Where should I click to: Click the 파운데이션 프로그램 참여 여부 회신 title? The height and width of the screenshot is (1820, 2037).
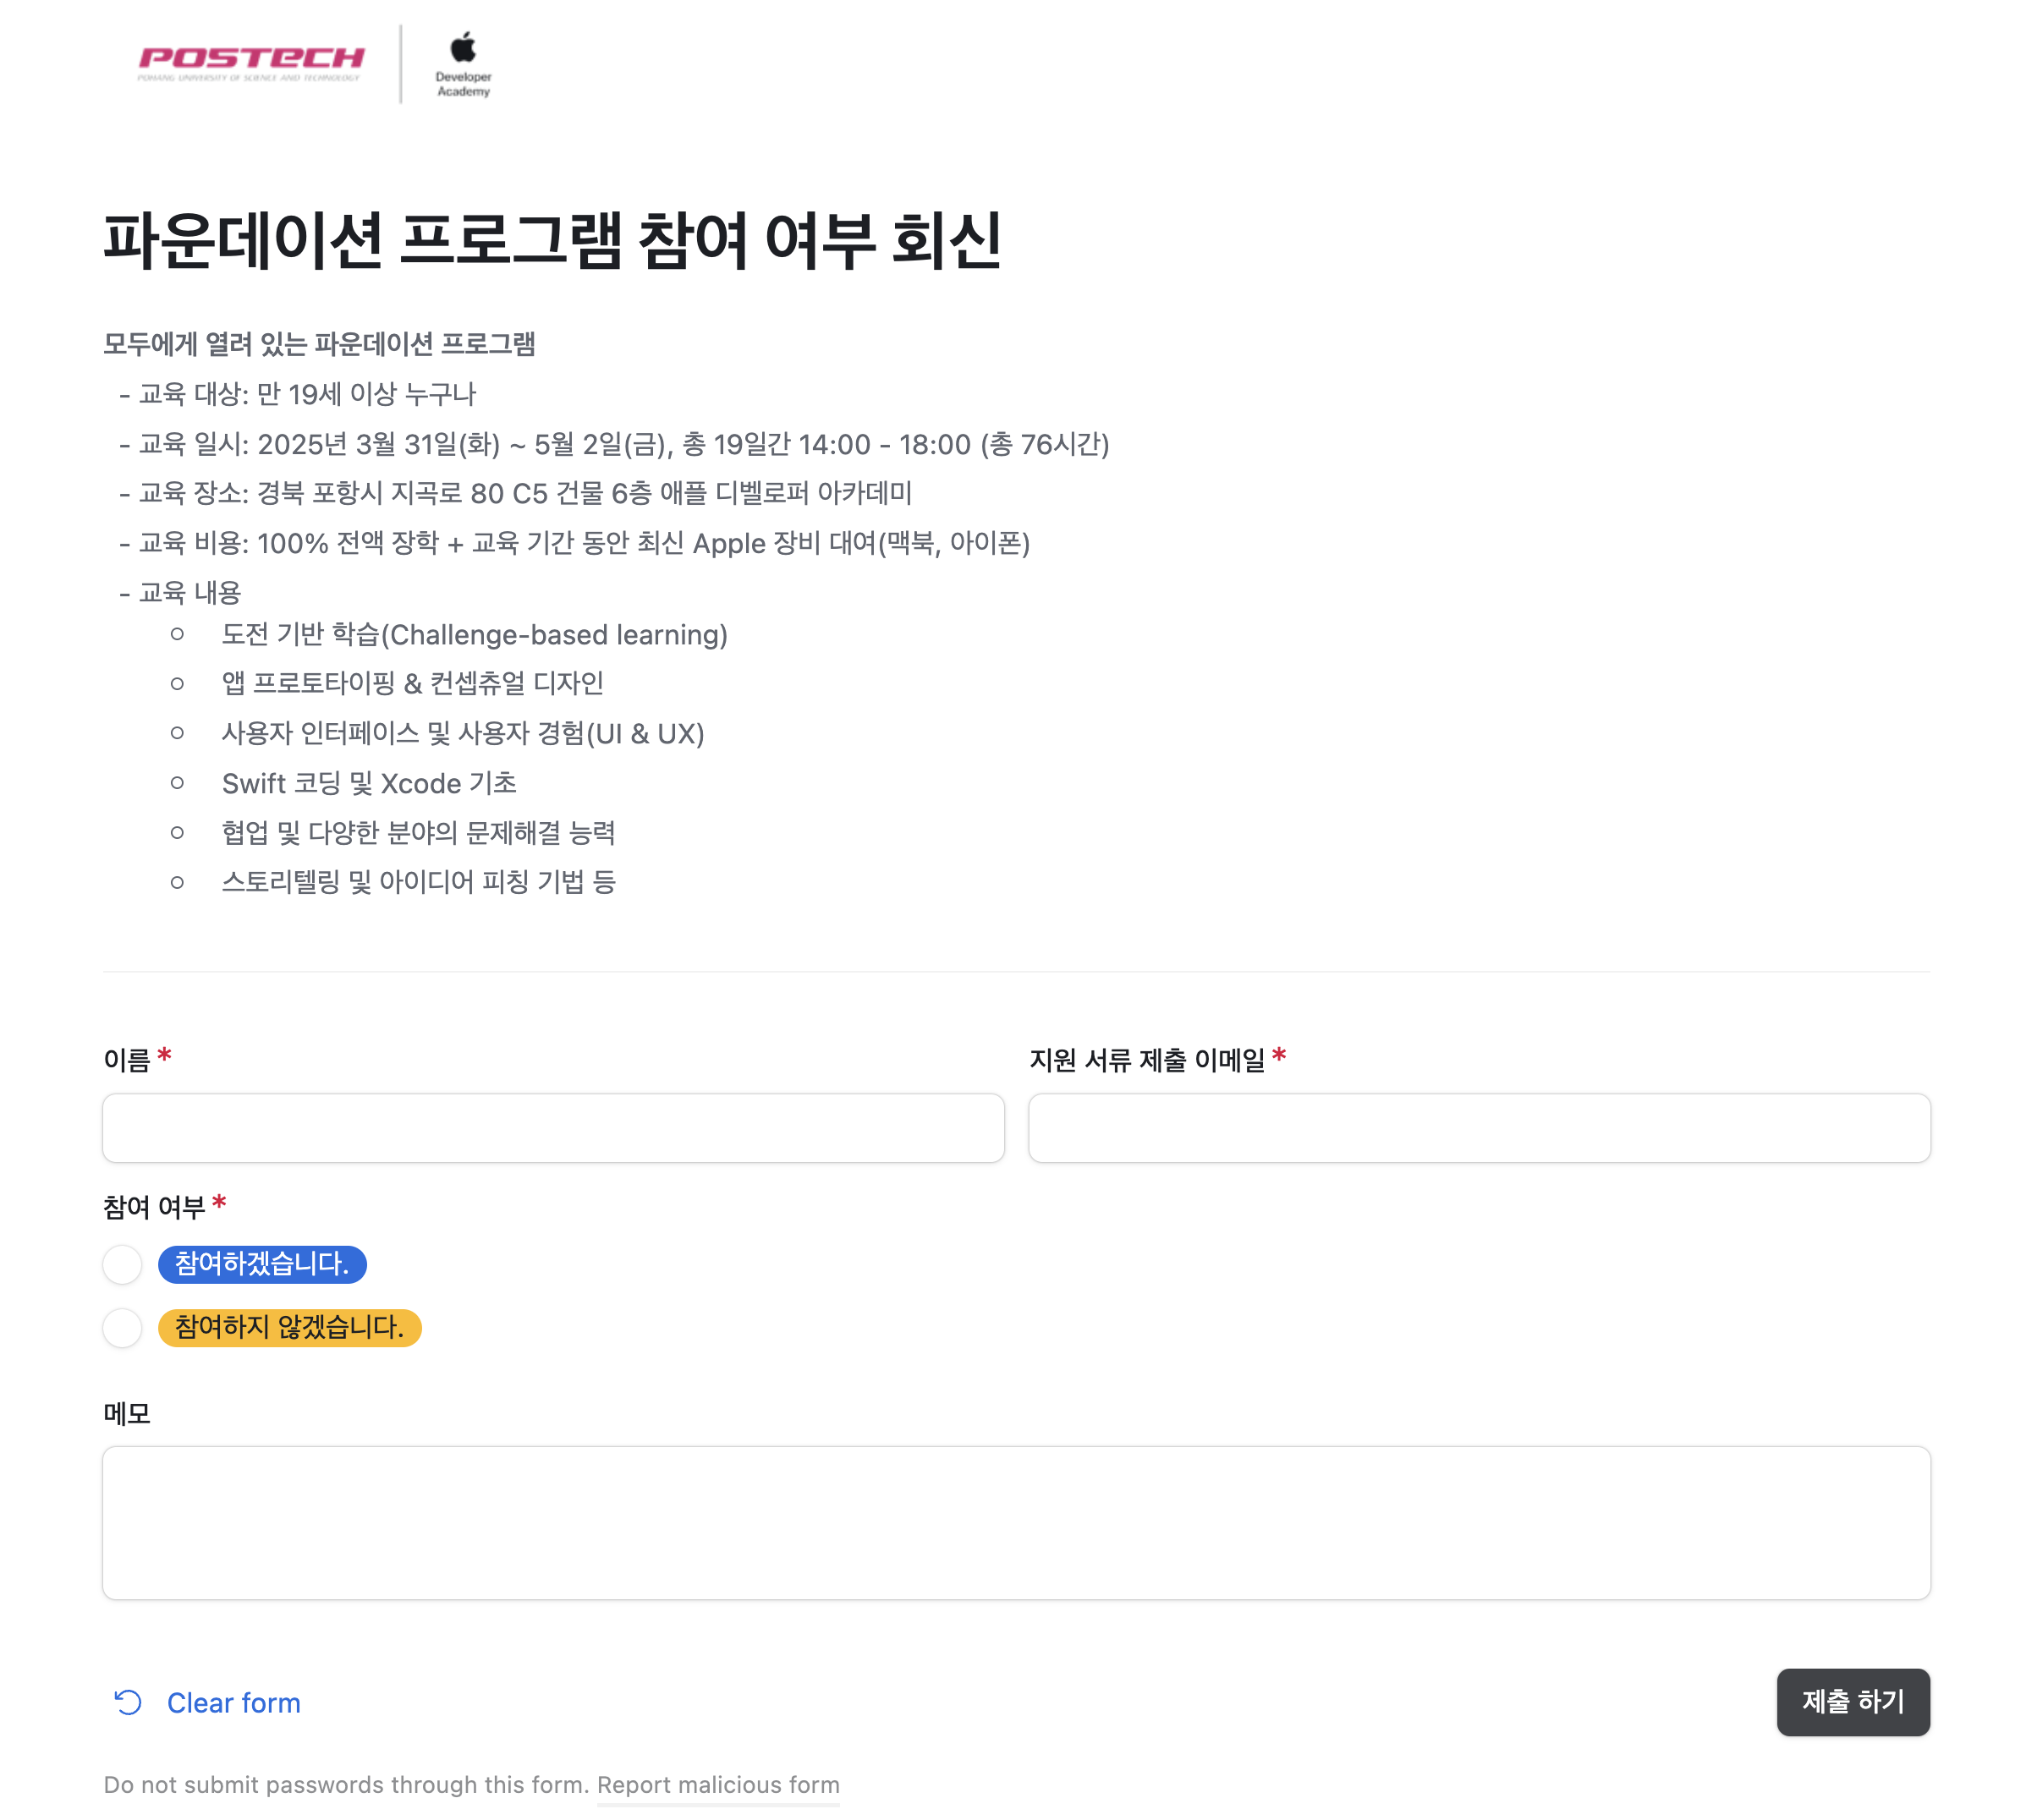(552, 241)
